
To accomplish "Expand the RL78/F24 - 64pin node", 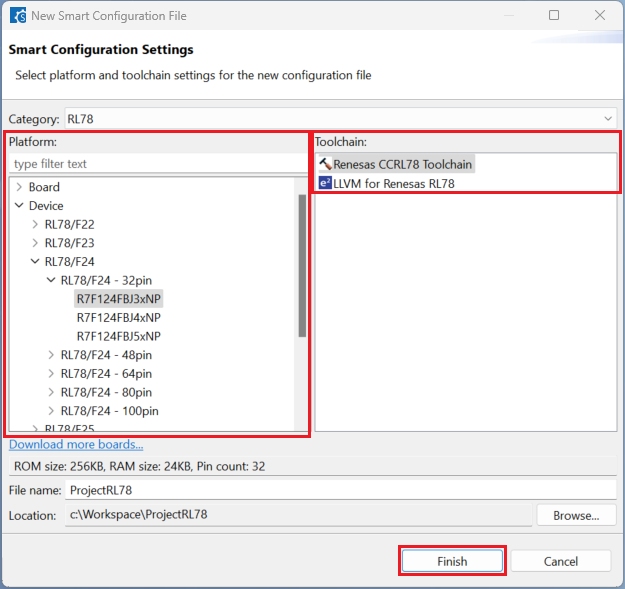I will [51, 373].
